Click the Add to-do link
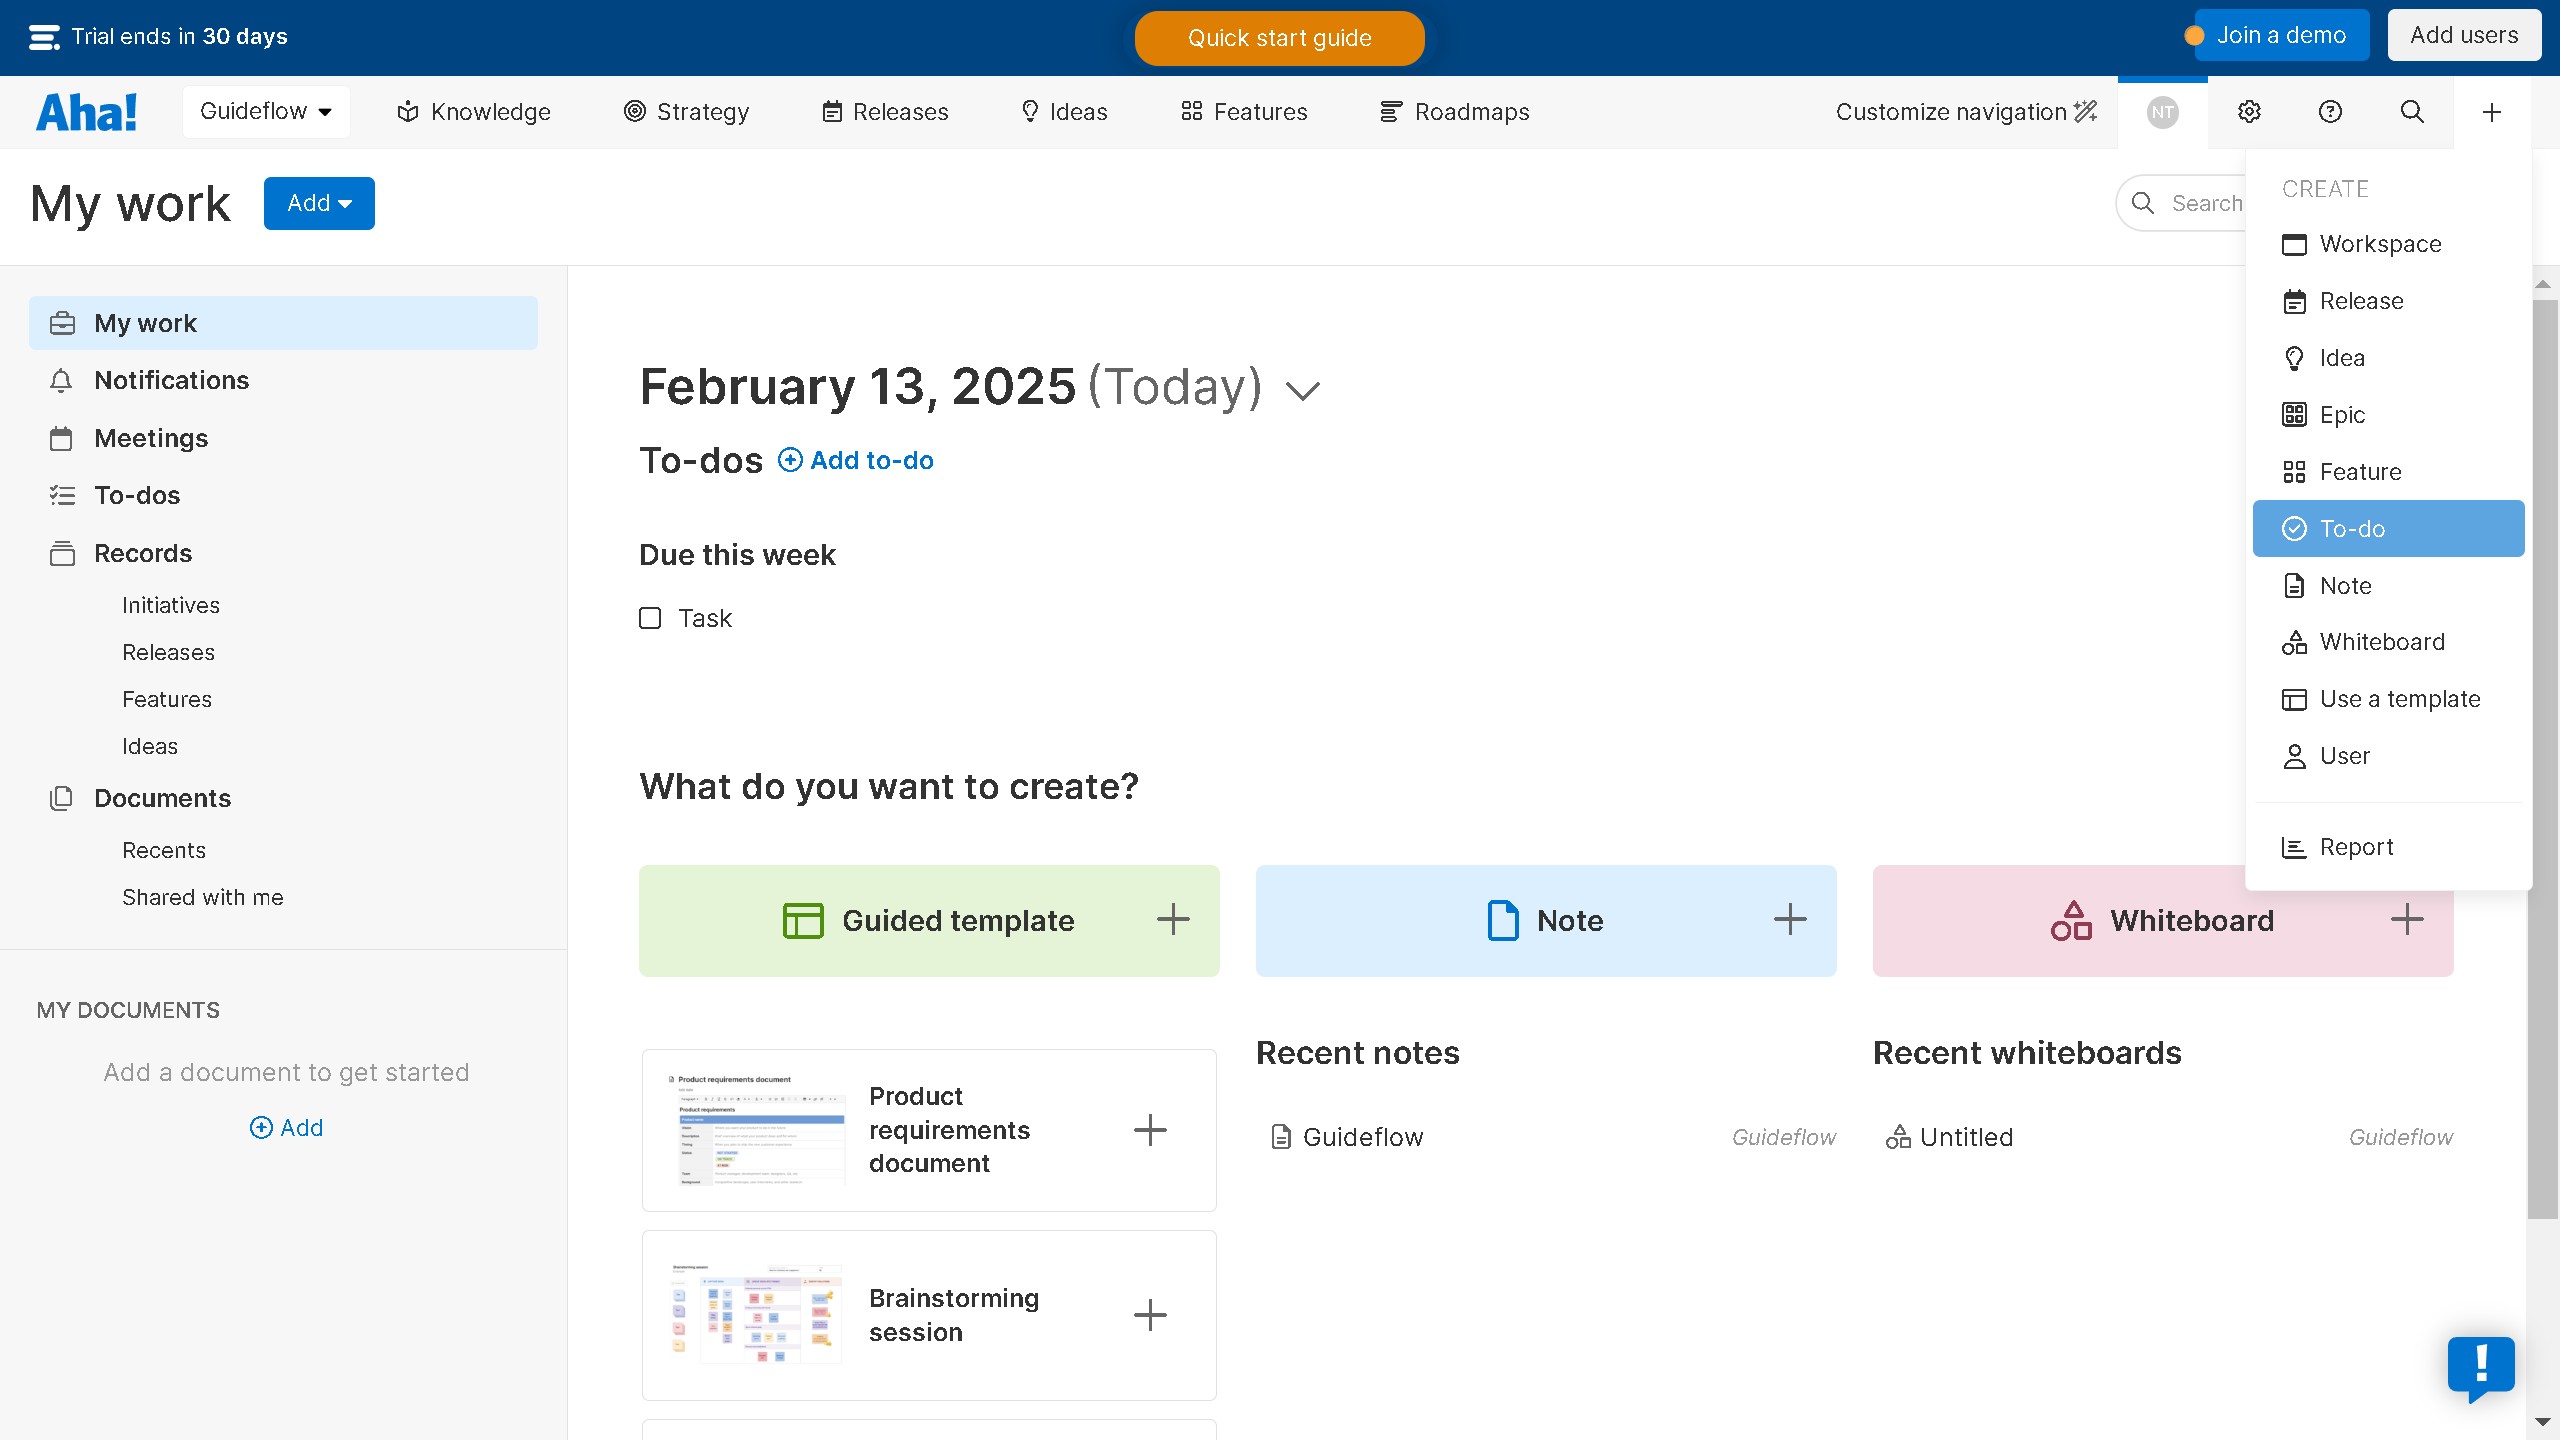Image resolution: width=2560 pixels, height=1440 pixels. coord(856,460)
